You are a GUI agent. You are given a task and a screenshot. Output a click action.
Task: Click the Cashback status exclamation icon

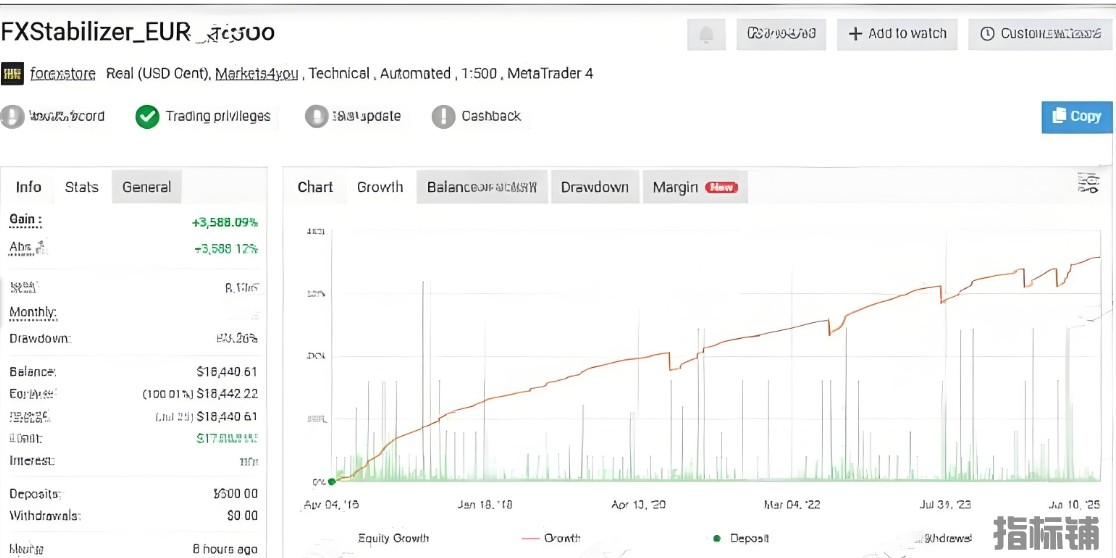pyautogui.click(x=443, y=117)
